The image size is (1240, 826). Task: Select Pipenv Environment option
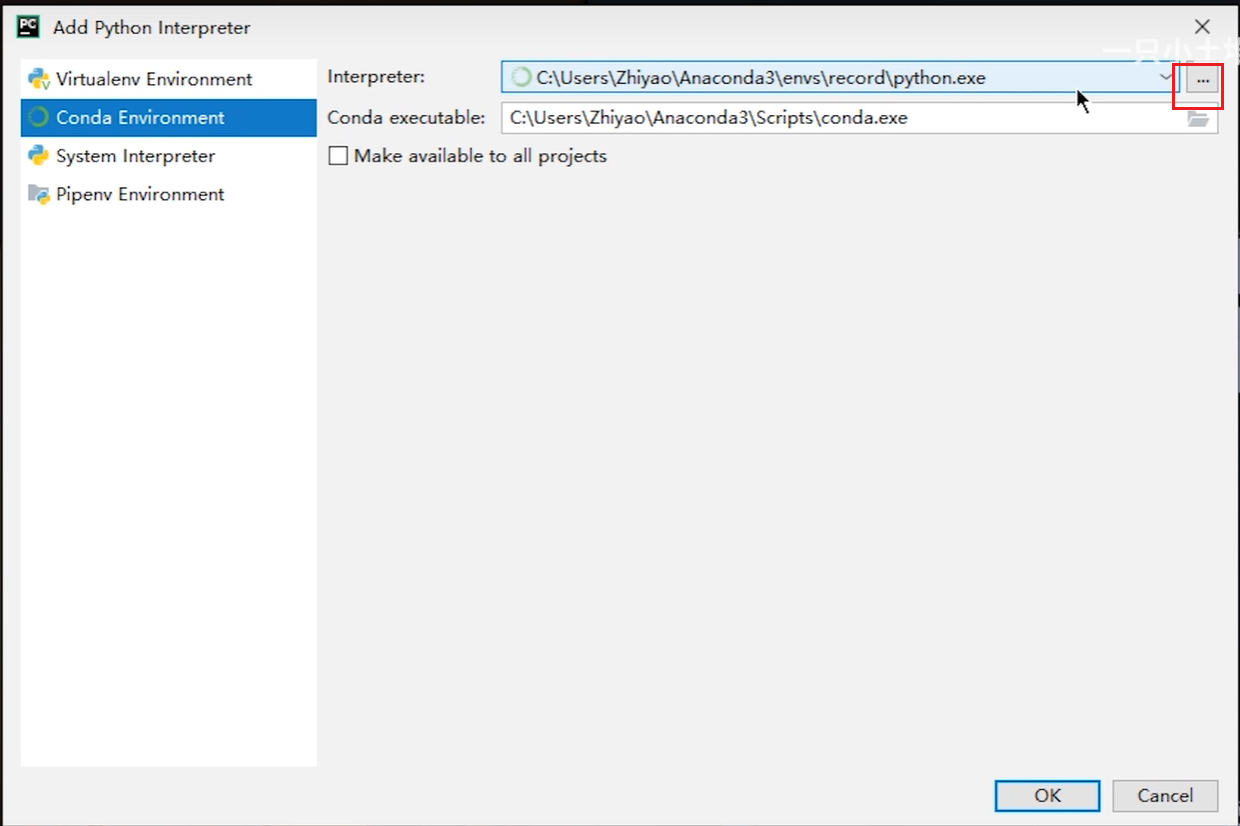[168, 194]
